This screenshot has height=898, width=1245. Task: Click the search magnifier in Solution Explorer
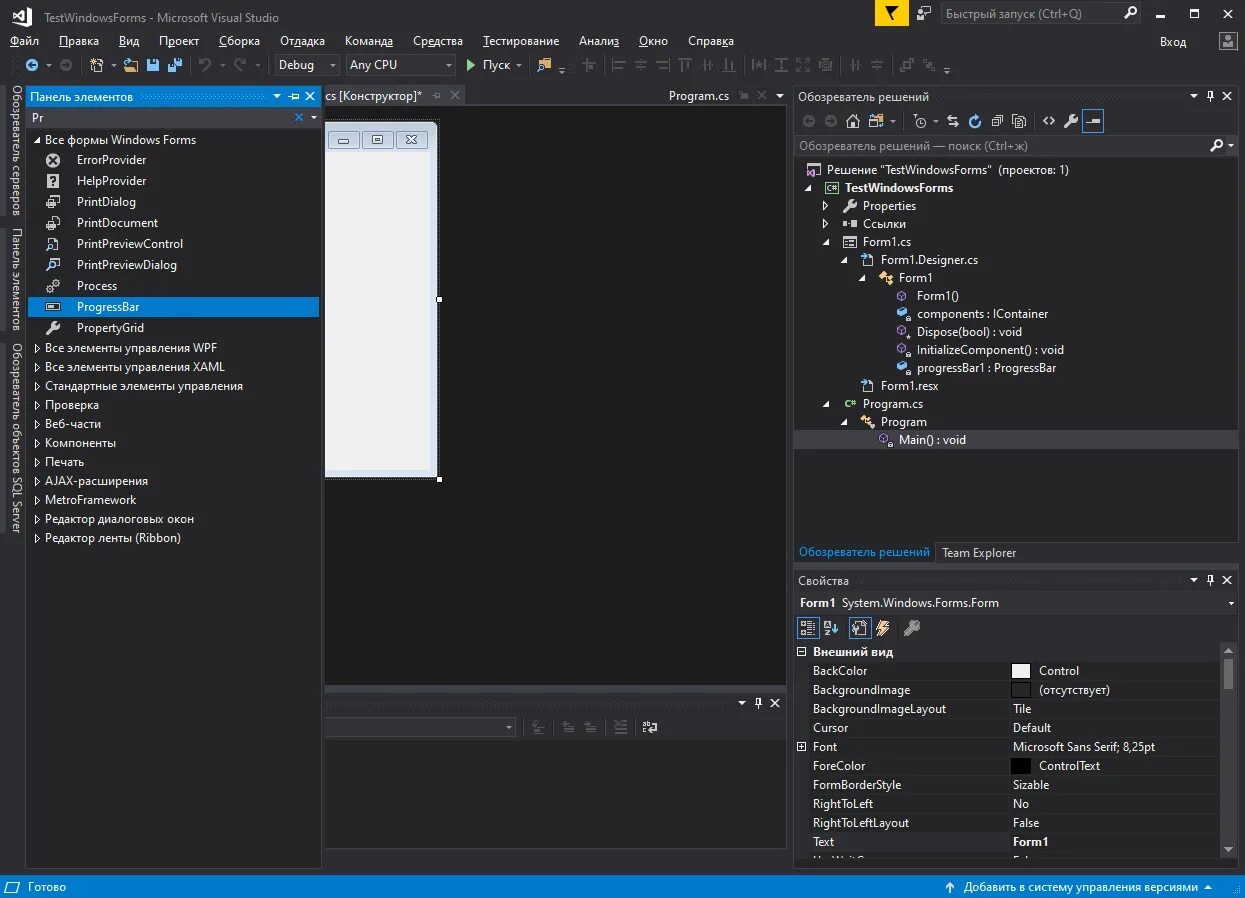pyautogui.click(x=1216, y=146)
